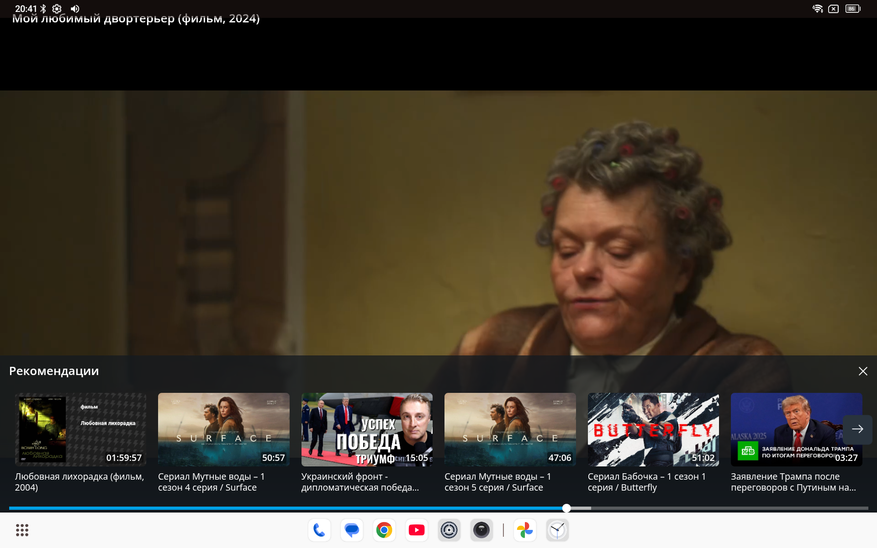Open the app drawer grid icon
This screenshot has height=548, width=877.
(x=22, y=530)
